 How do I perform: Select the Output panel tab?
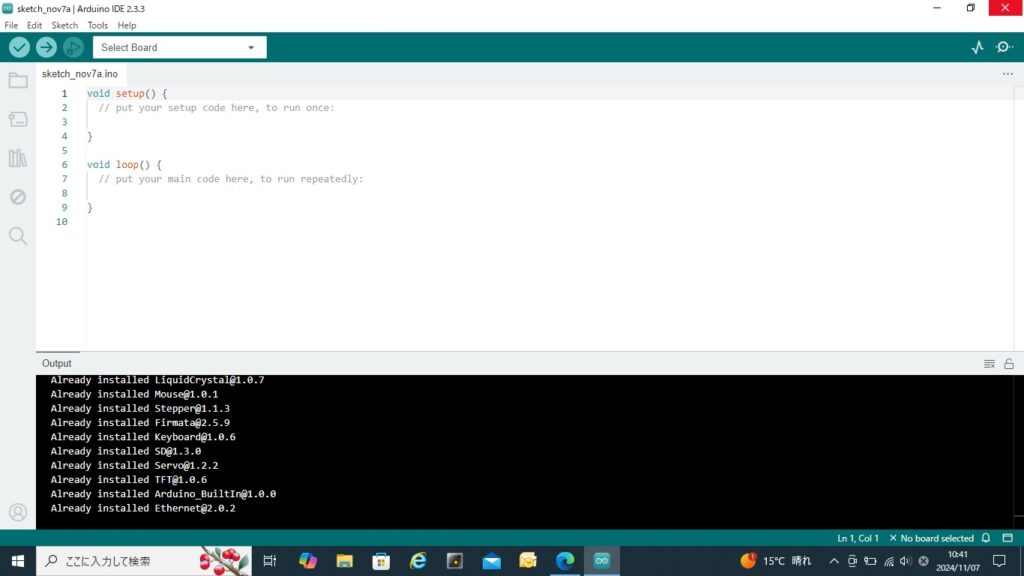pyautogui.click(x=57, y=363)
